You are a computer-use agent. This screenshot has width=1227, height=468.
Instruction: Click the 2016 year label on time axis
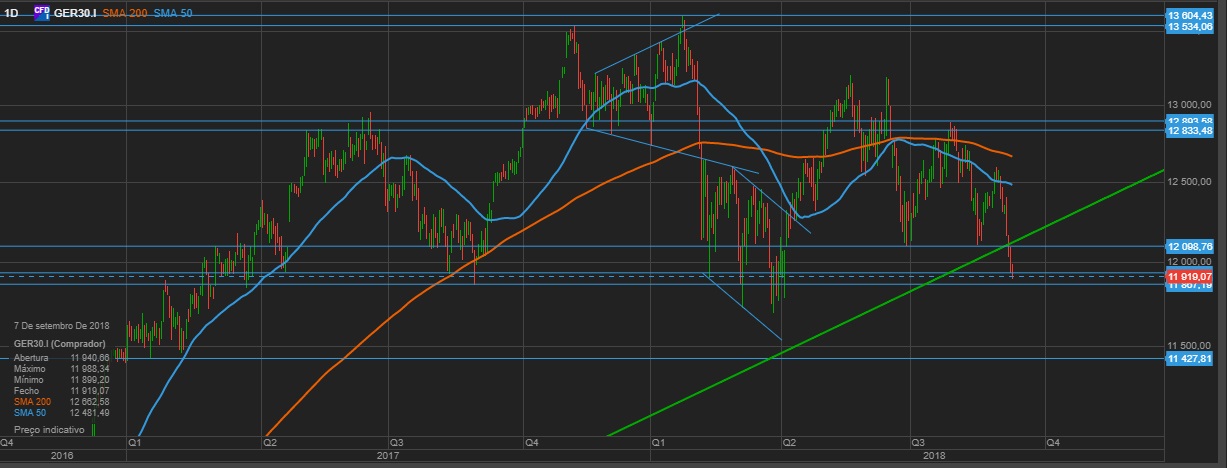click(x=62, y=455)
